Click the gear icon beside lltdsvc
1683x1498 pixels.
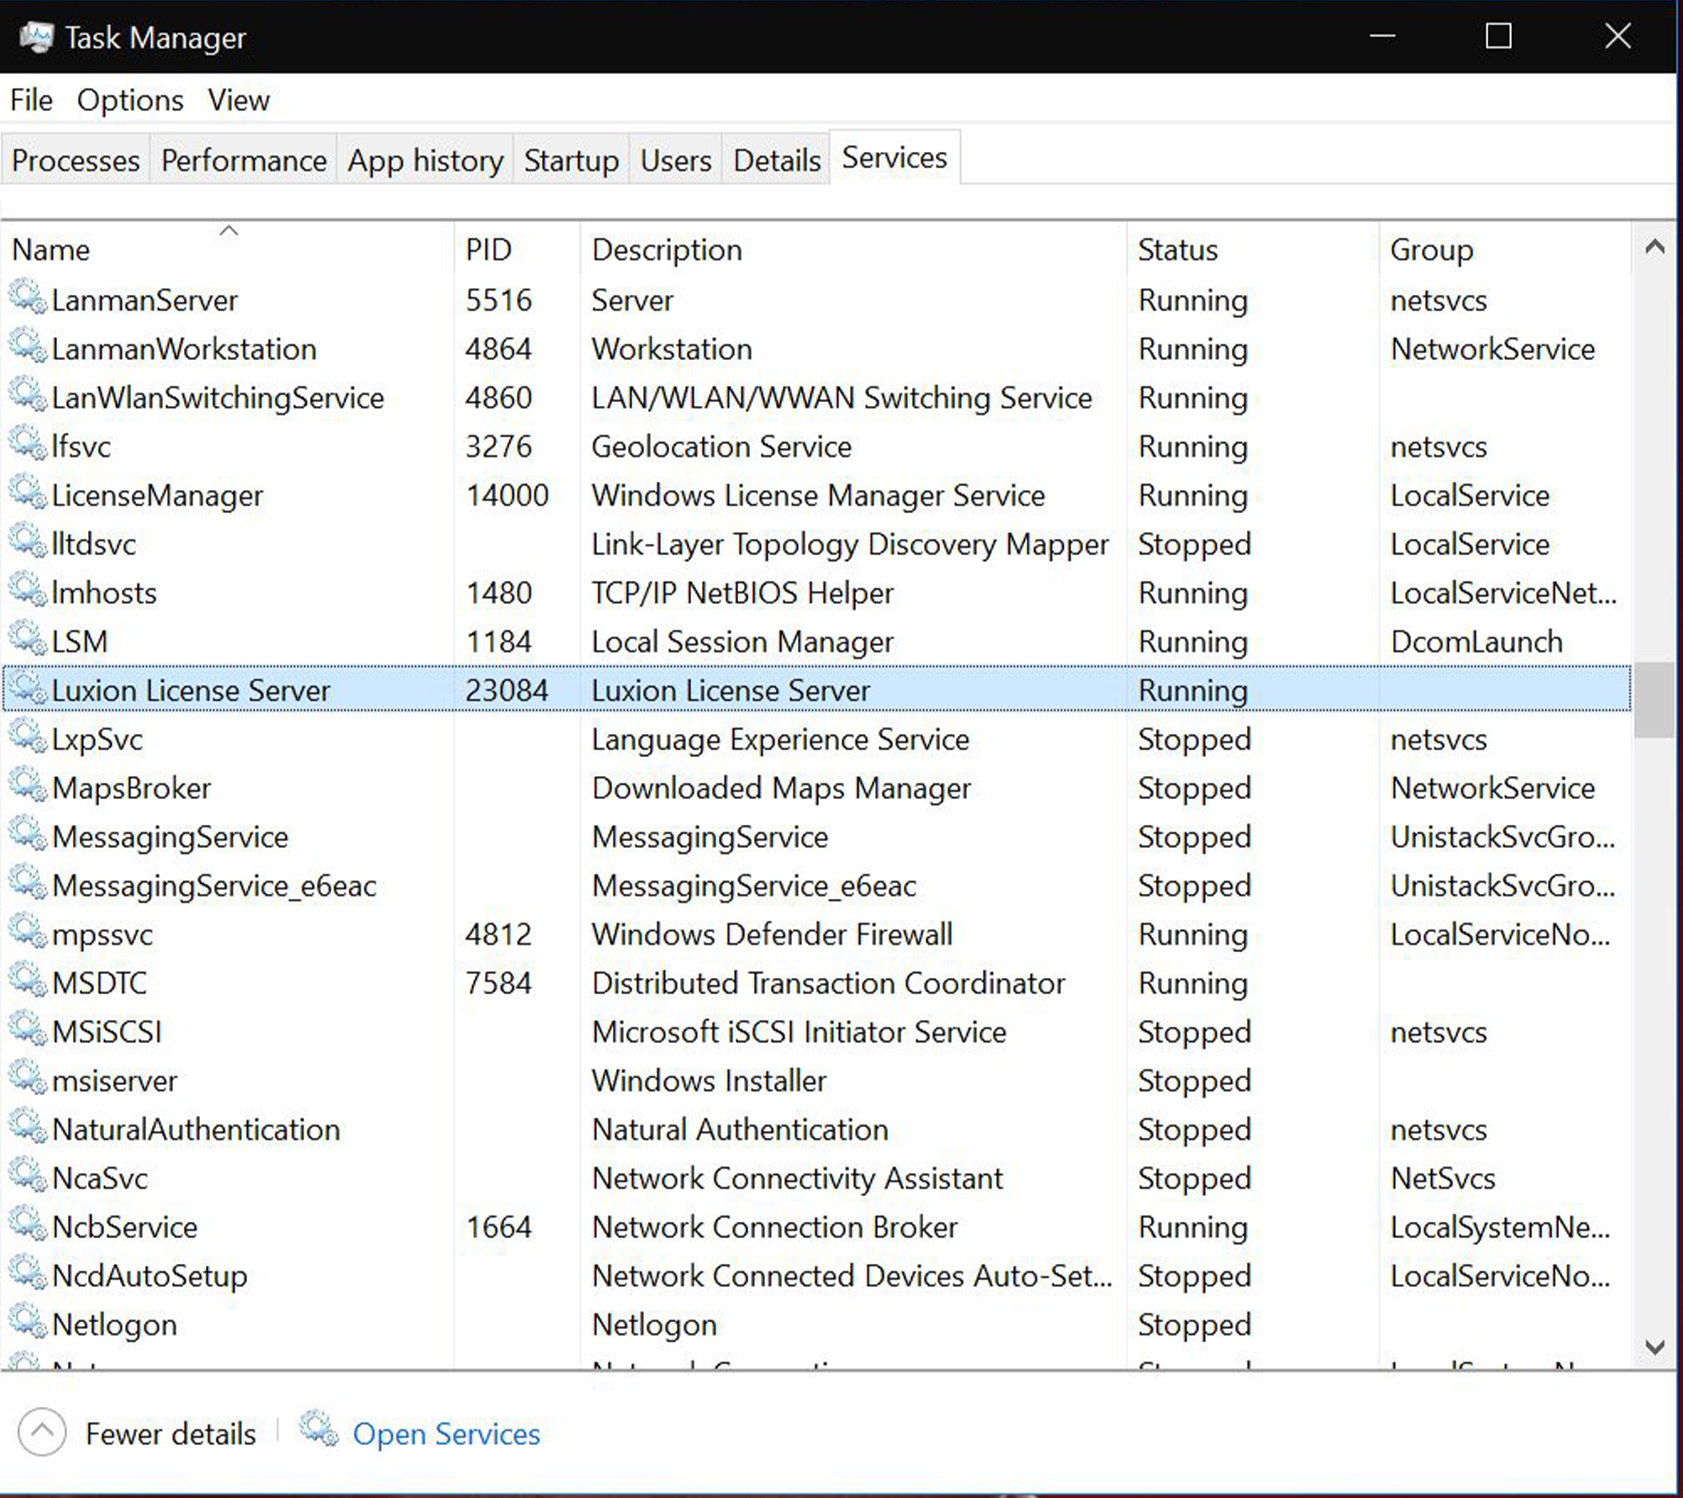coord(28,542)
